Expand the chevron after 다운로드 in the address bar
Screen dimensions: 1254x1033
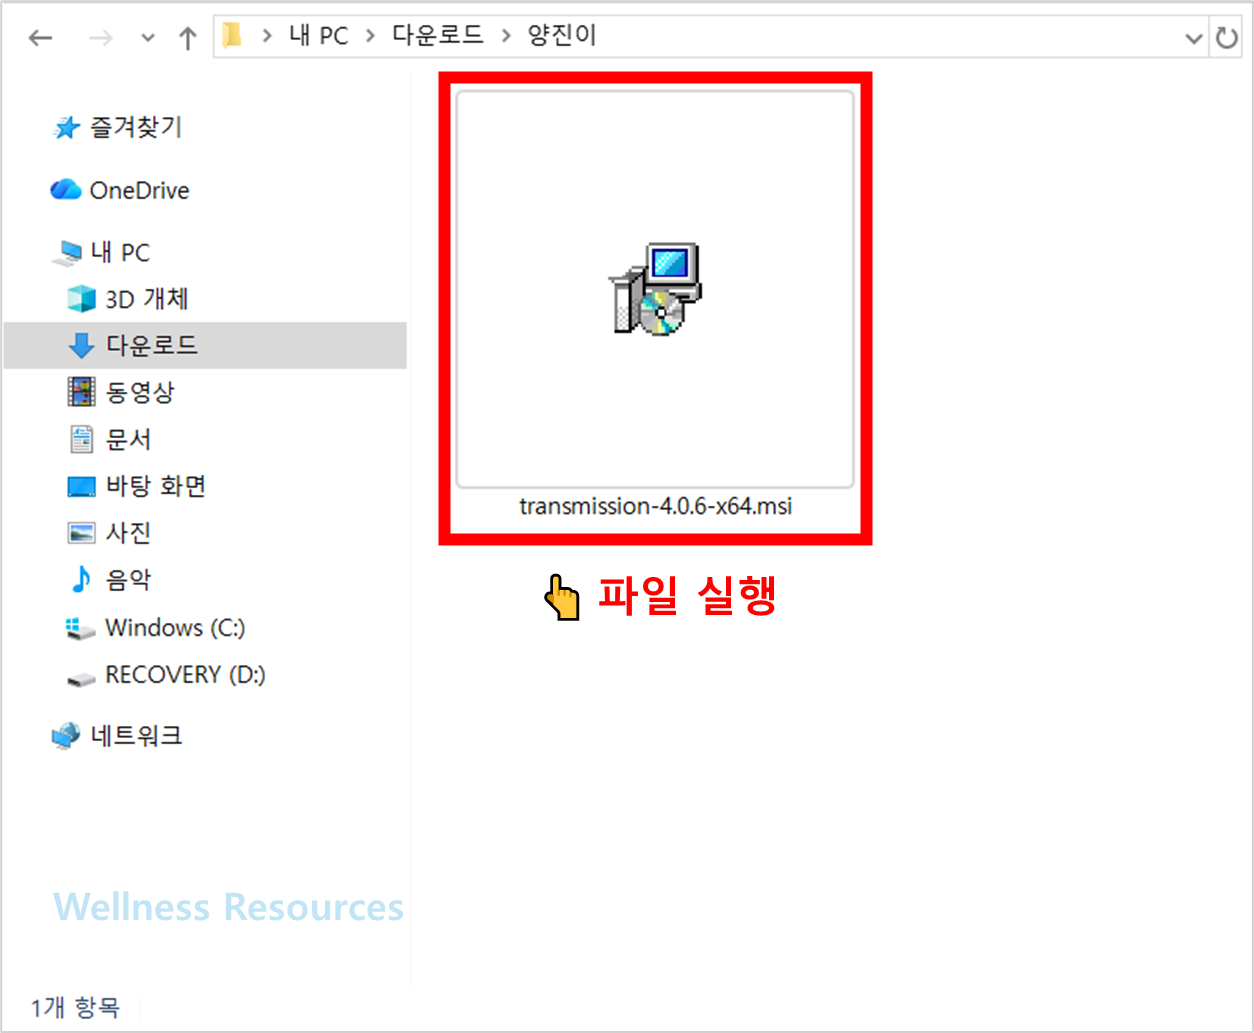point(506,37)
